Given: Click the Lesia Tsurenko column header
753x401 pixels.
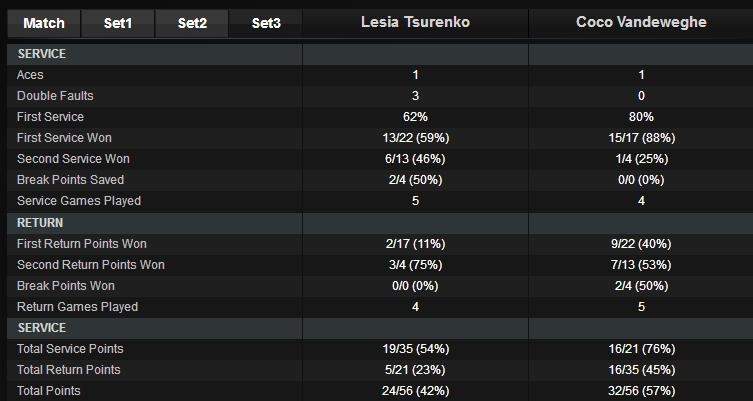Looking at the screenshot, I should click(x=415, y=22).
